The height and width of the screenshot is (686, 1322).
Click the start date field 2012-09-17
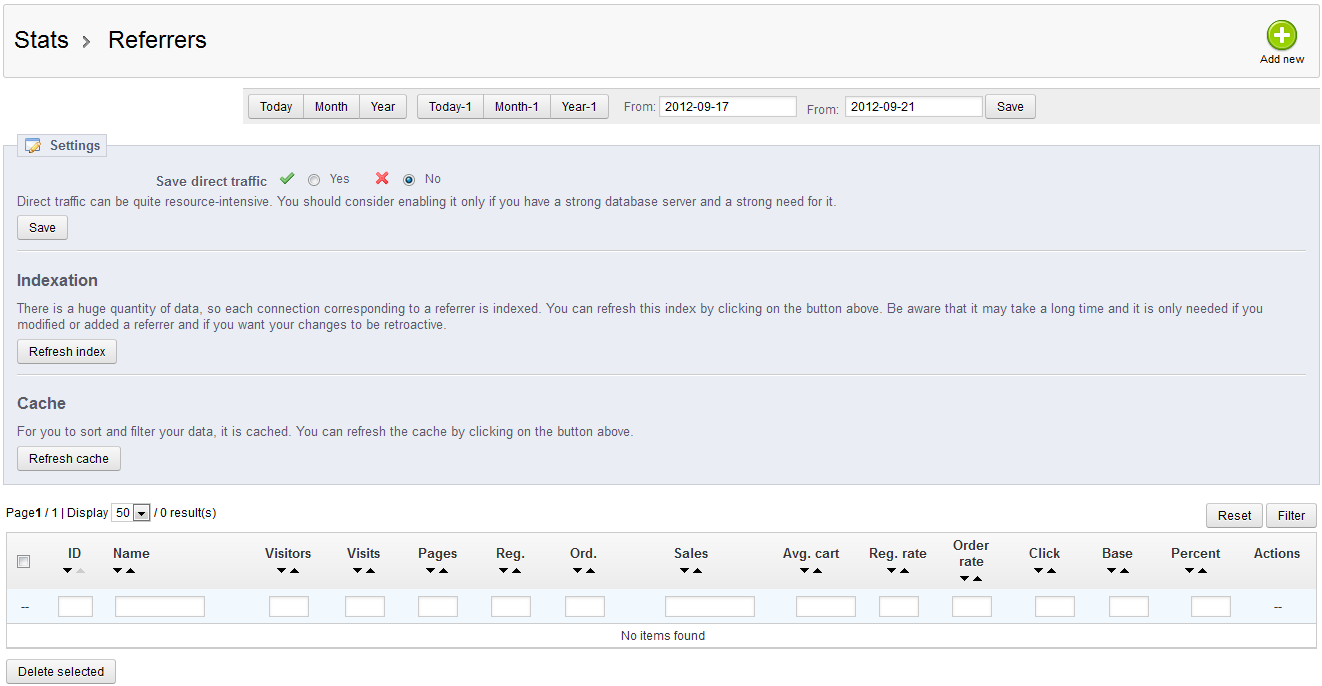[x=727, y=107]
